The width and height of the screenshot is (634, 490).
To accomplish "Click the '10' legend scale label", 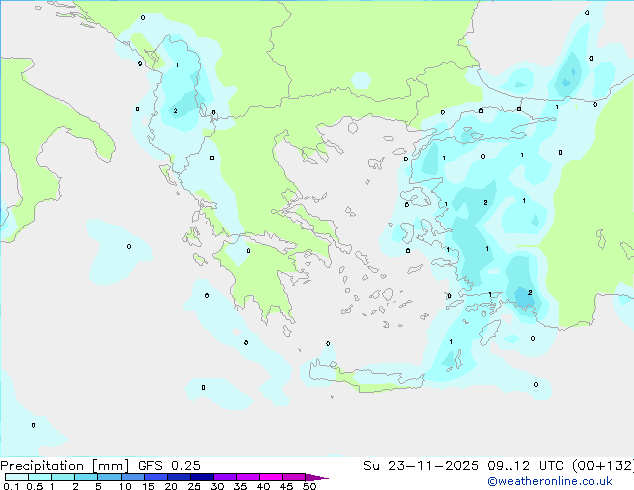I will point(125,486).
